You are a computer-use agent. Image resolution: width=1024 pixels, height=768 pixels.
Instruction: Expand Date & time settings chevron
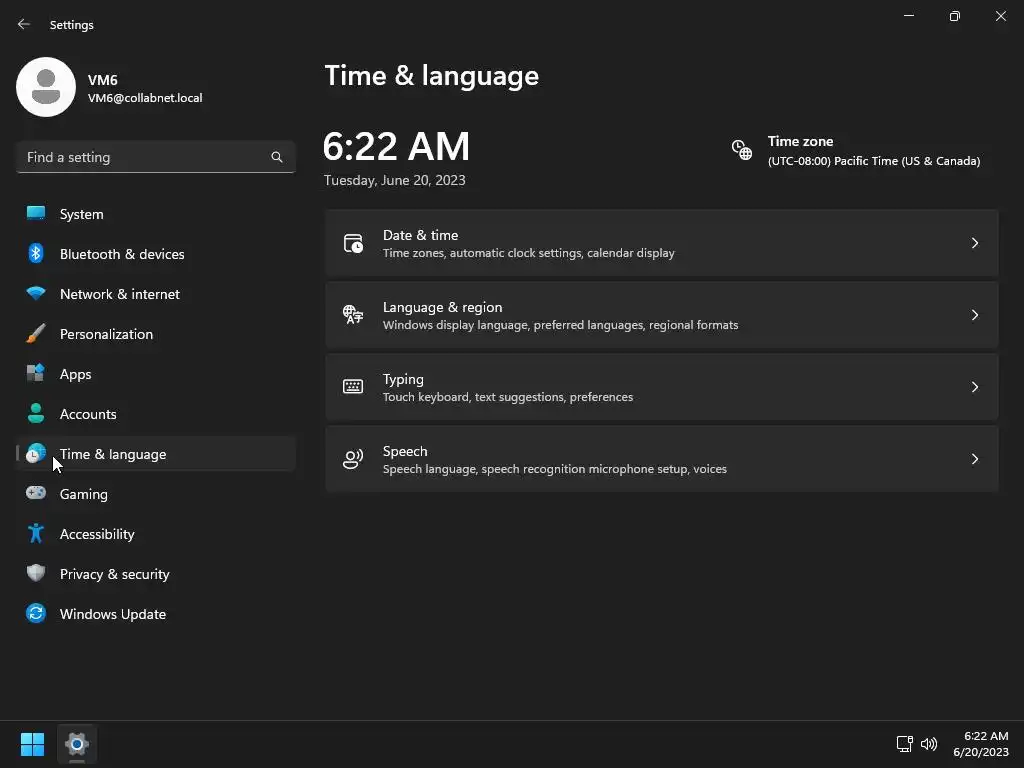[975, 243]
